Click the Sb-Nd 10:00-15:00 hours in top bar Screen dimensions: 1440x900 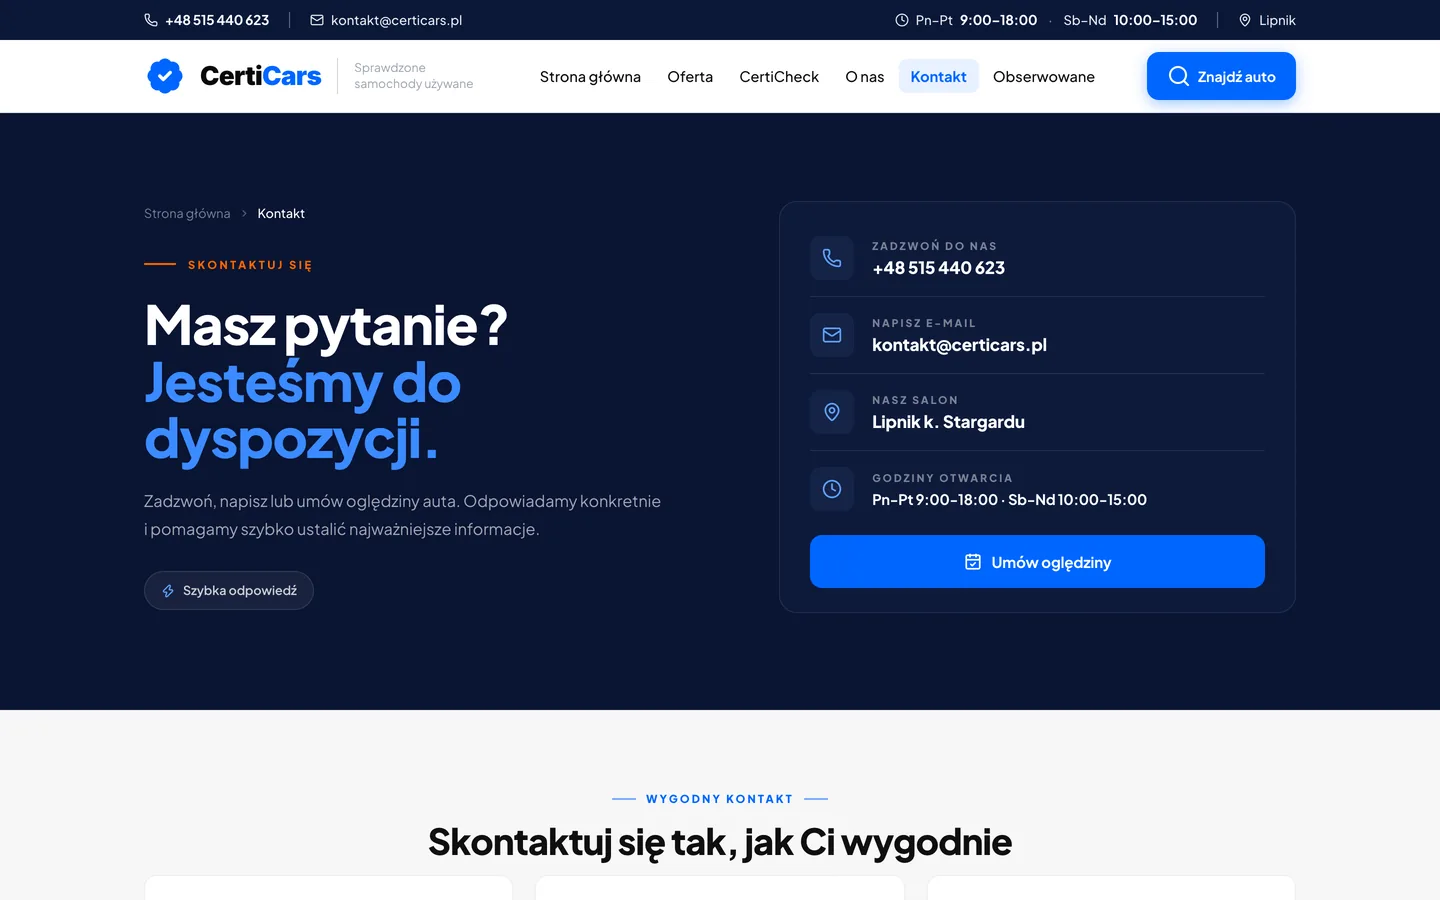1130,20
